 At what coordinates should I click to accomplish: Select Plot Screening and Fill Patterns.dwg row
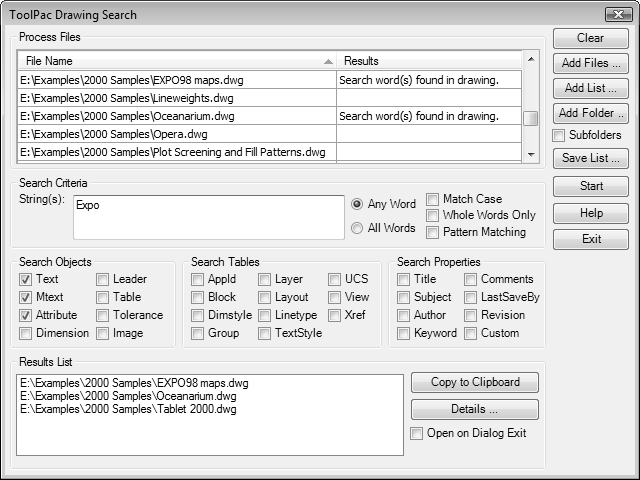pyautogui.click(x=270, y=152)
